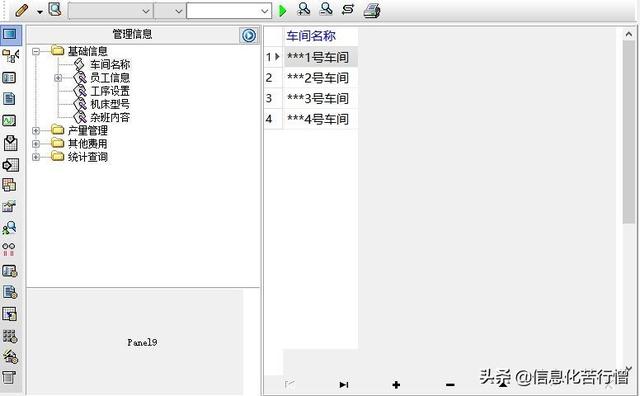
Task: Click the trash can icon in left sidebar
Action: tap(9, 377)
